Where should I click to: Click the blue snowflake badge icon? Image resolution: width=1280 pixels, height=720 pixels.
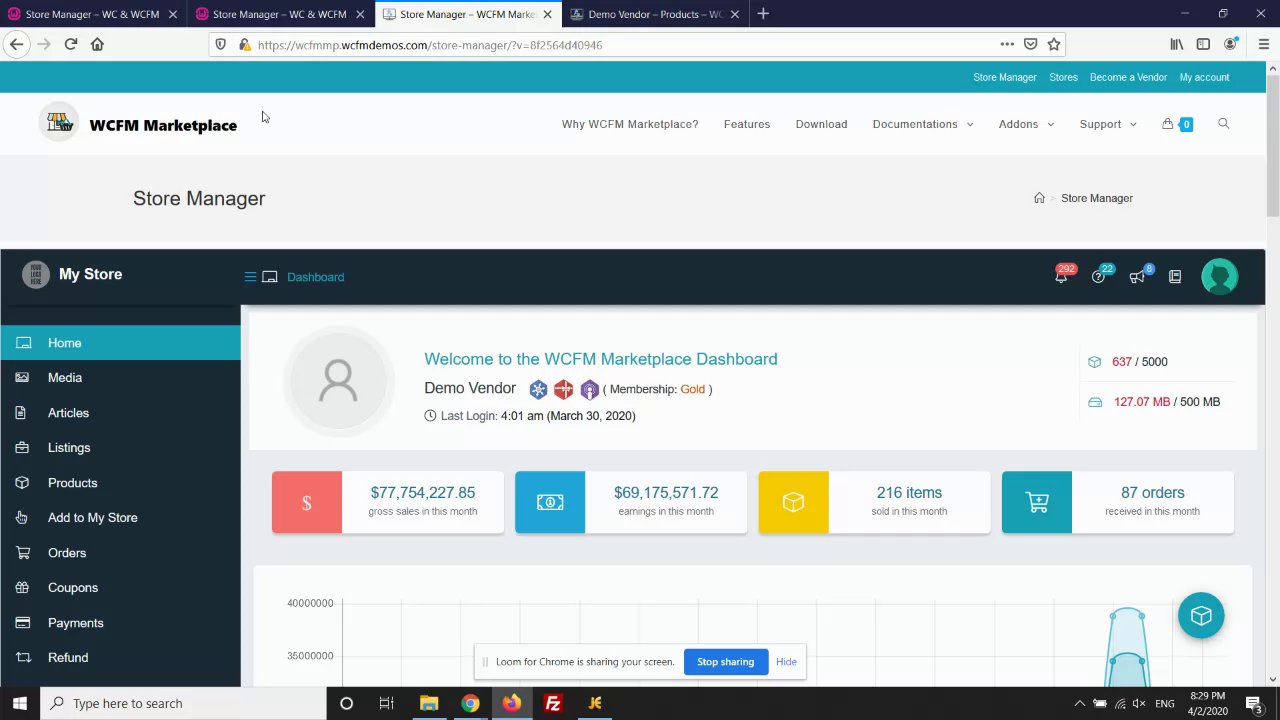(538, 389)
